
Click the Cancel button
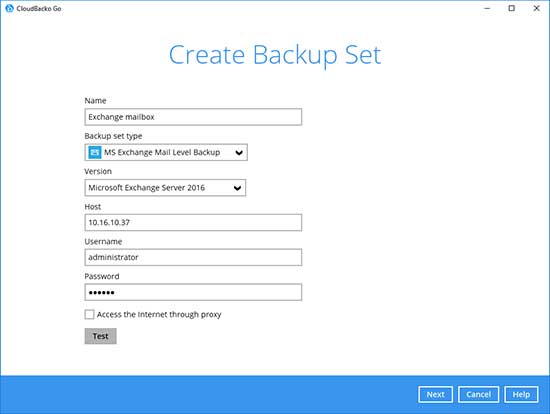pos(478,395)
